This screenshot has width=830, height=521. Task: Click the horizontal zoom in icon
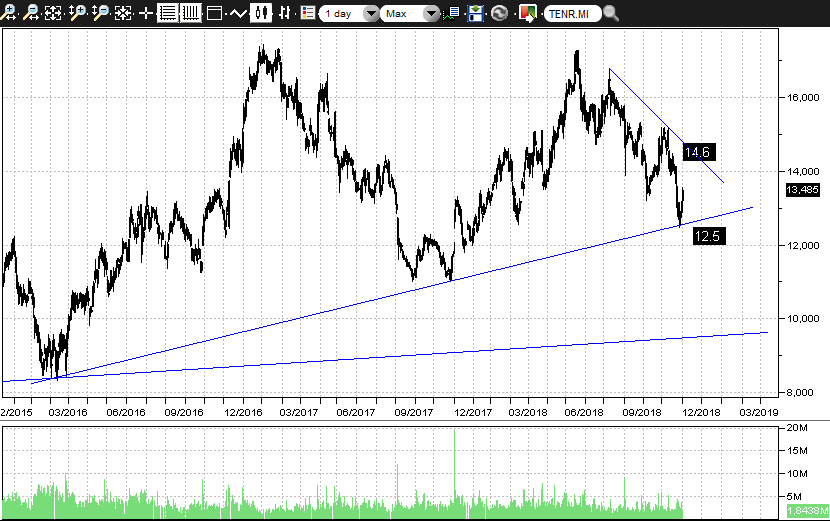9,13
